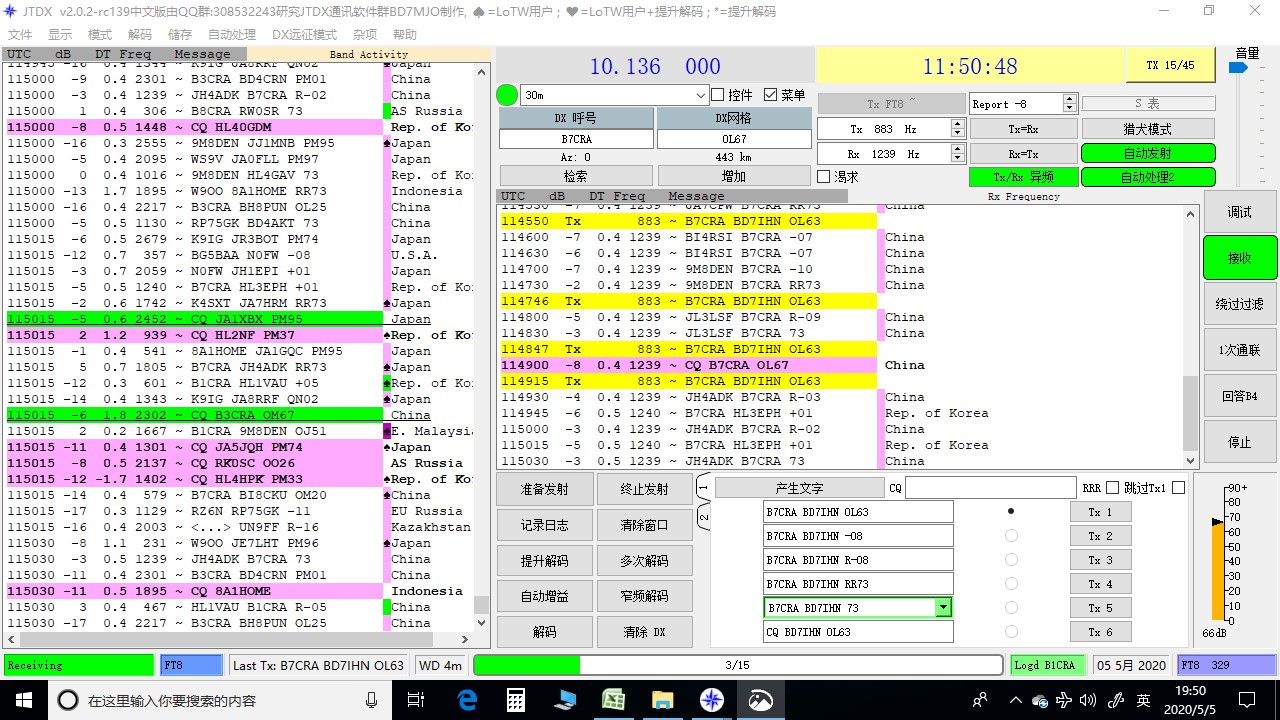Open the DX远征模式 menu
This screenshot has height=720, width=1280.
[304, 35]
